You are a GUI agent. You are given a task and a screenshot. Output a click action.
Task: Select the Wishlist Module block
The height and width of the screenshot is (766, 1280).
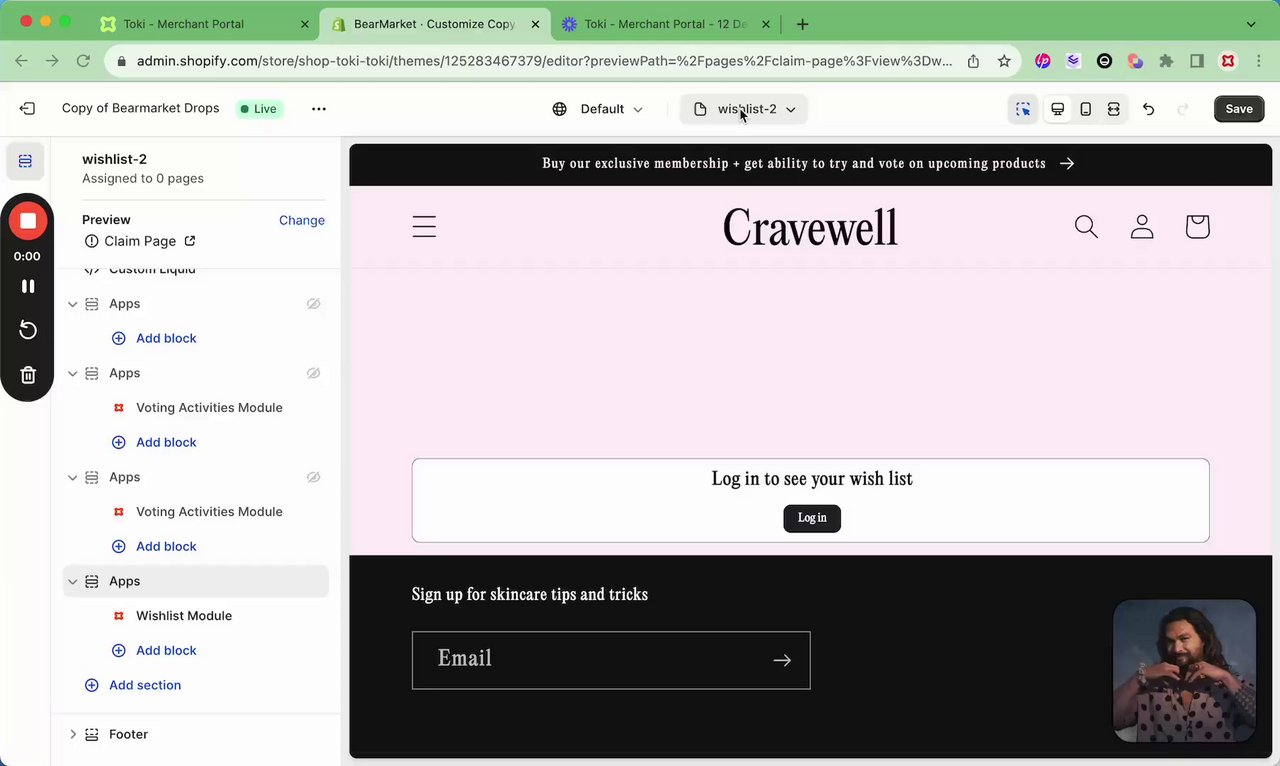tap(184, 616)
